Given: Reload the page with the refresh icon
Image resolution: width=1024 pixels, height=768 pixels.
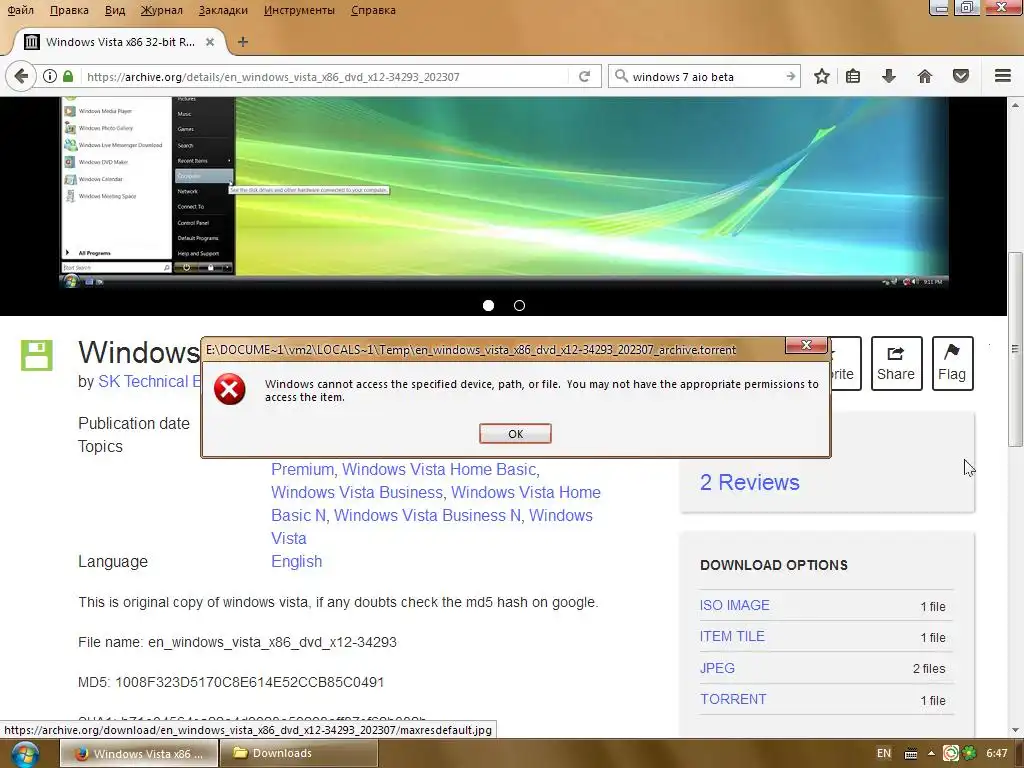Looking at the screenshot, I should click(584, 76).
